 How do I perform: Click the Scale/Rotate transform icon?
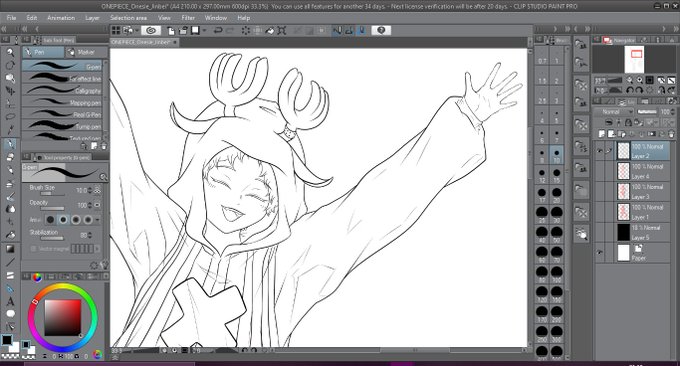click(282, 30)
